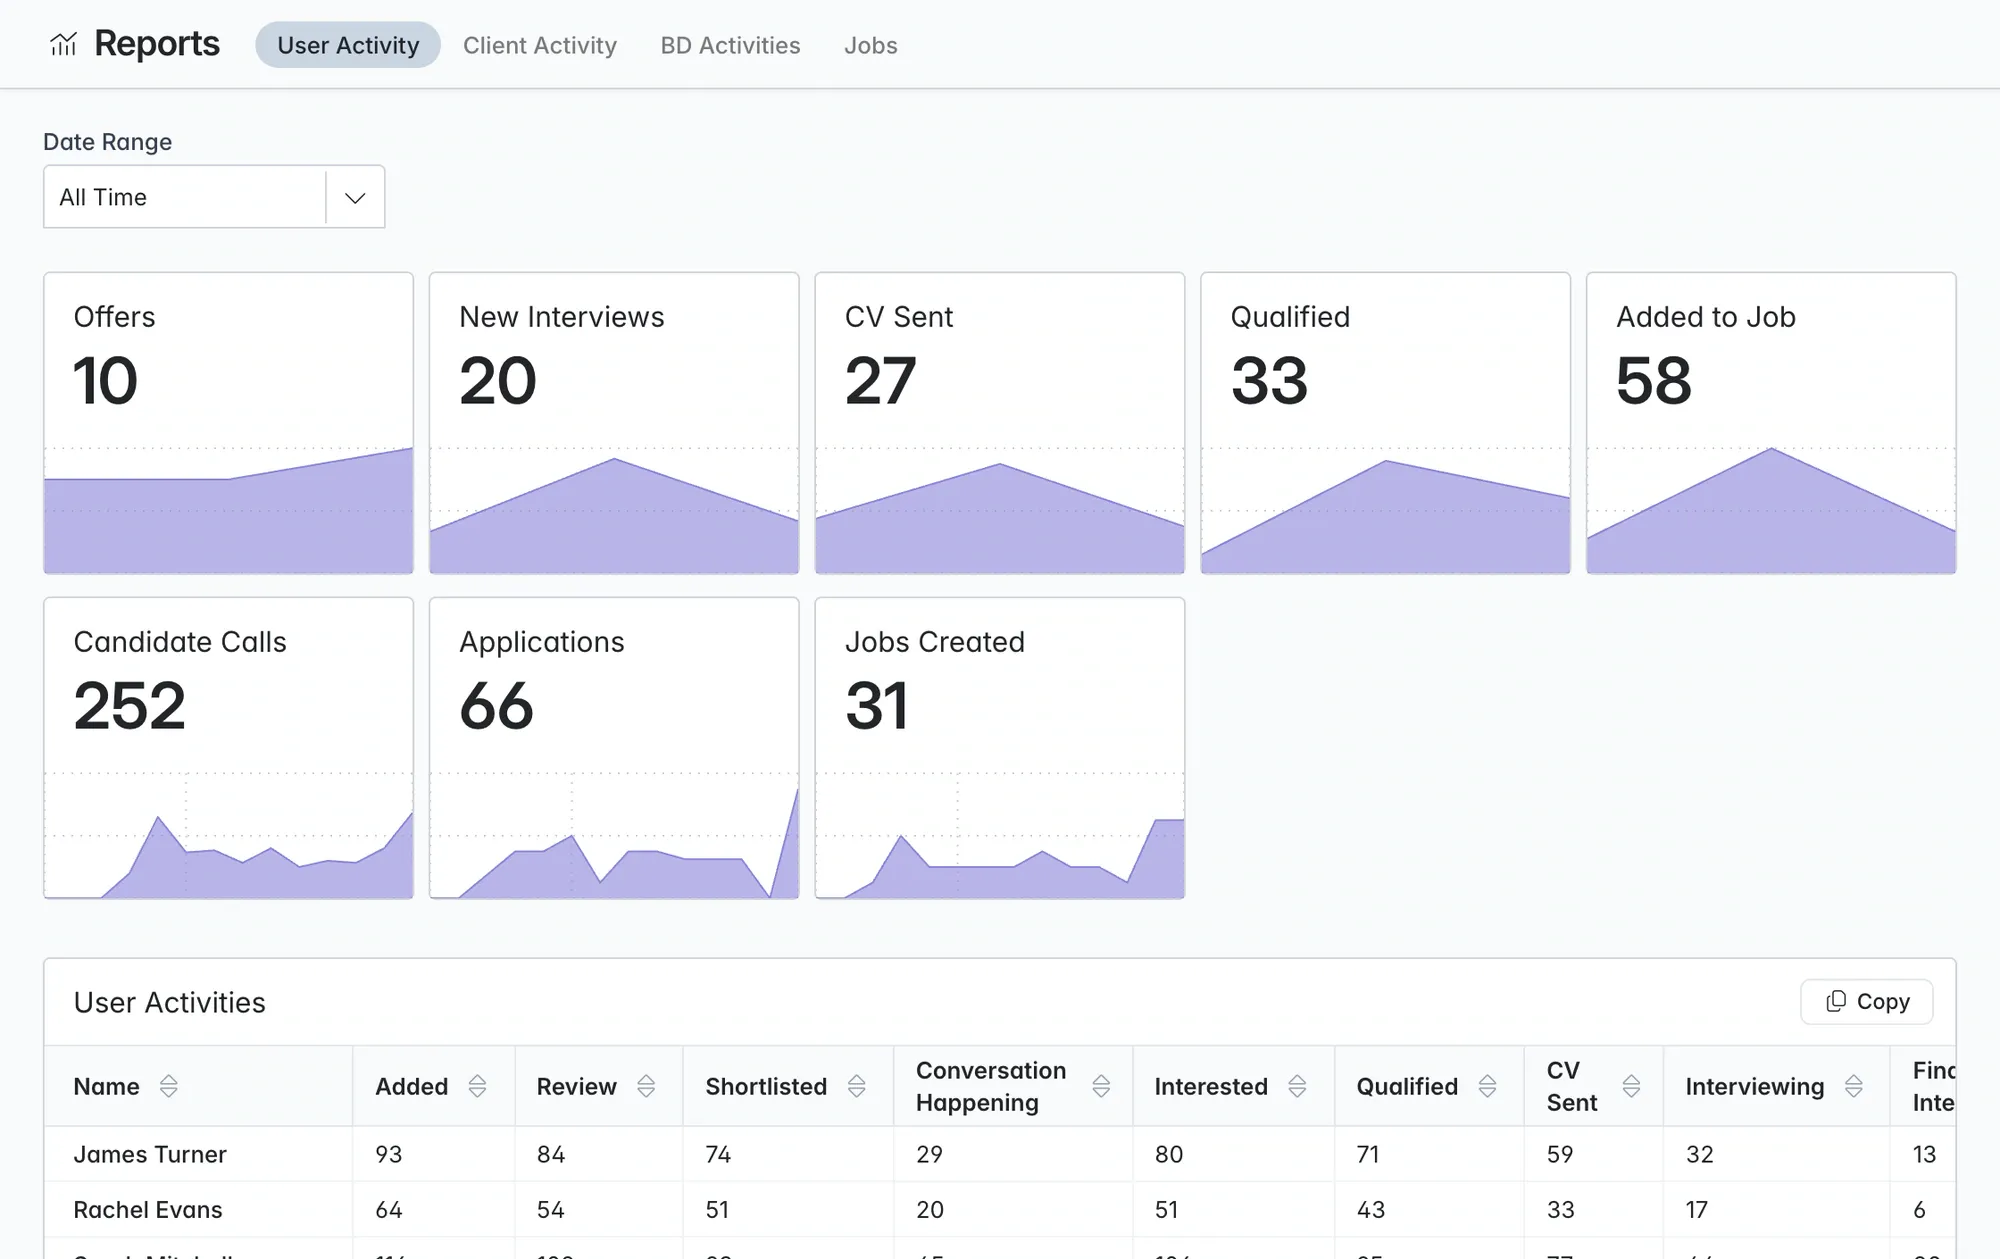Image resolution: width=2000 pixels, height=1259 pixels.
Task: Sort by CV Sent column icon
Action: (1631, 1086)
